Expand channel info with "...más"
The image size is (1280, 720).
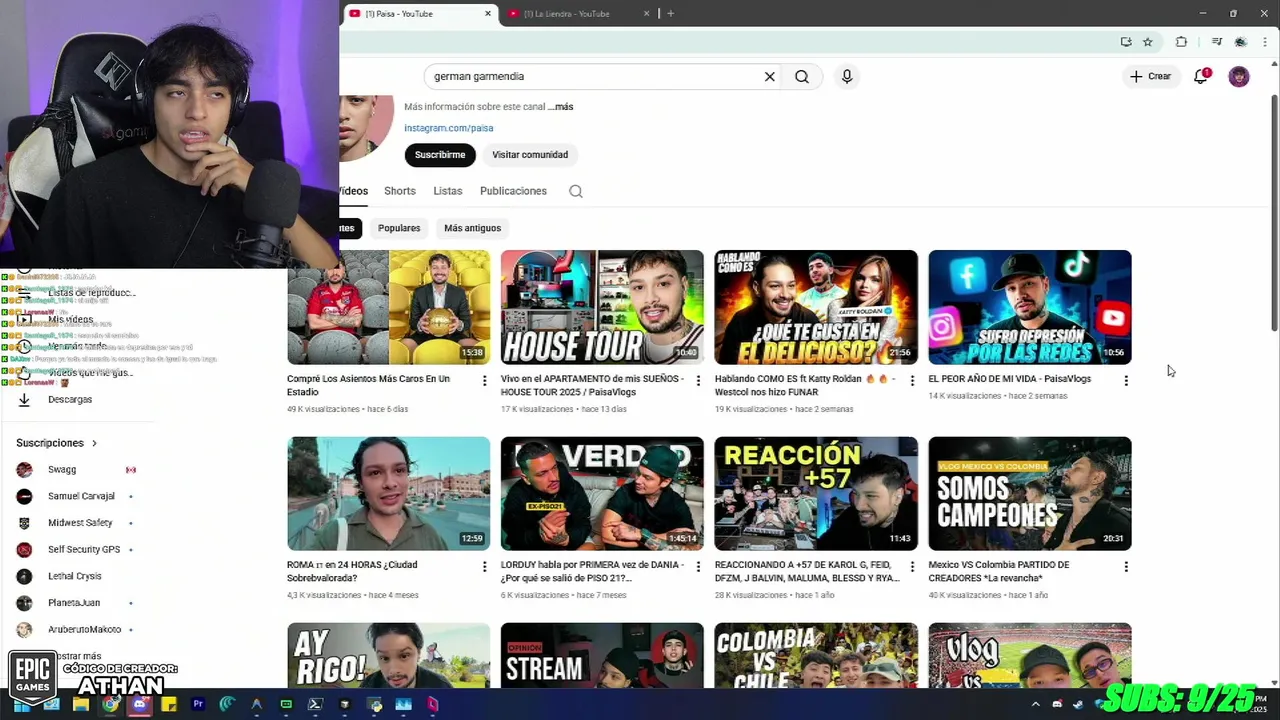(x=560, y=107)
